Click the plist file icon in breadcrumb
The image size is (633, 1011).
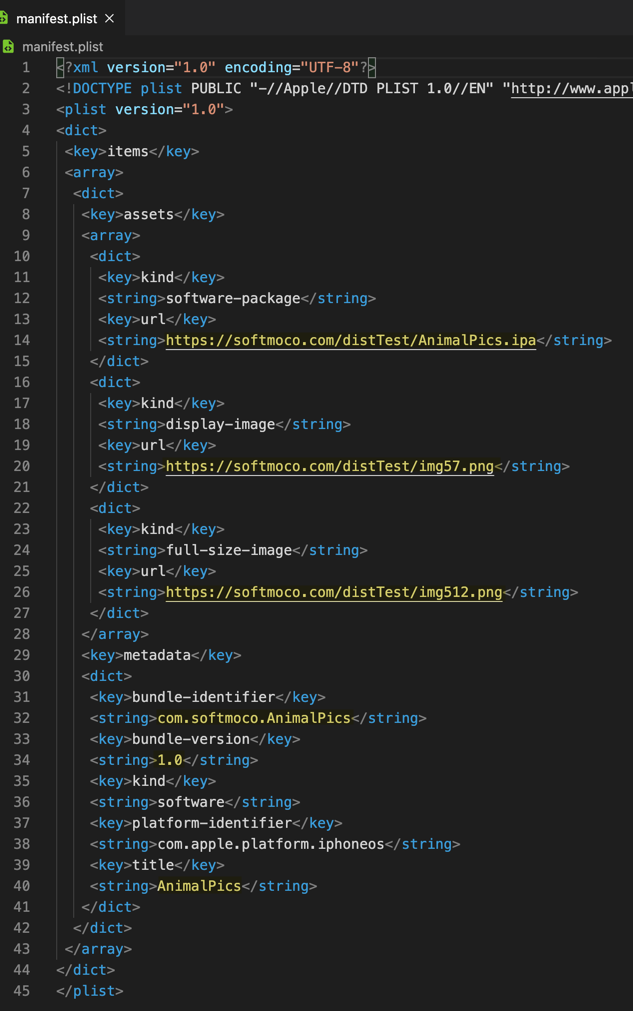point(9,46)
